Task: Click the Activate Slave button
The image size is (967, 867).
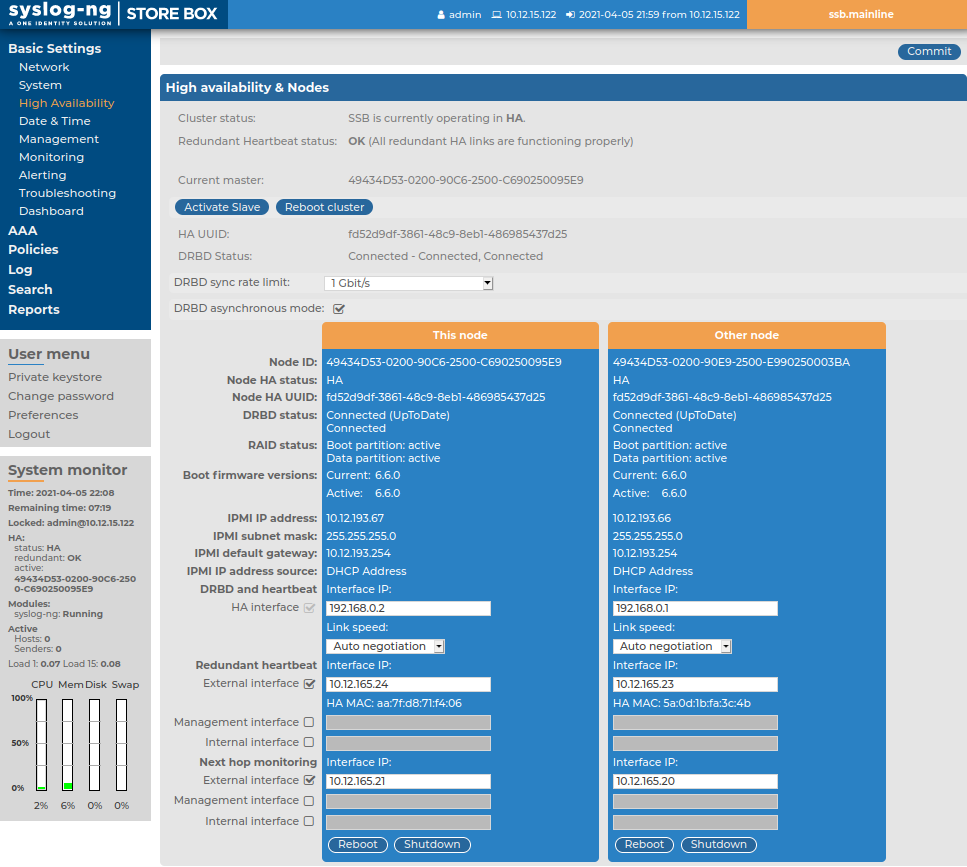Action: 222,207
